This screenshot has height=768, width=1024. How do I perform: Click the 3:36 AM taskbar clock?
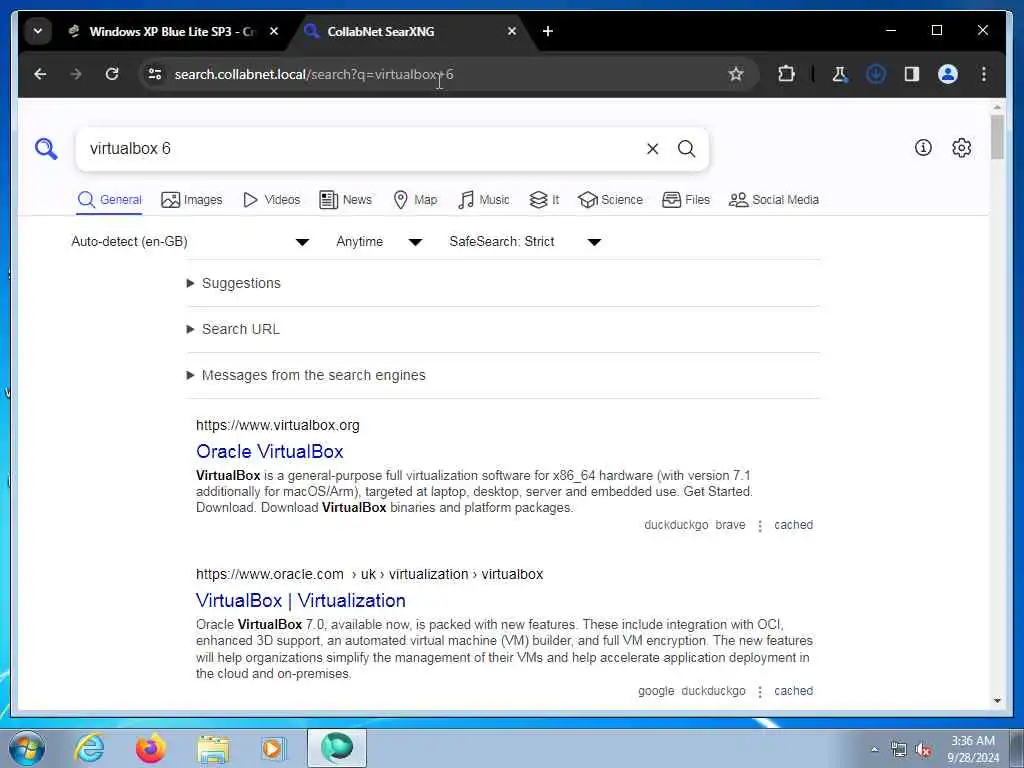point(973,749)
